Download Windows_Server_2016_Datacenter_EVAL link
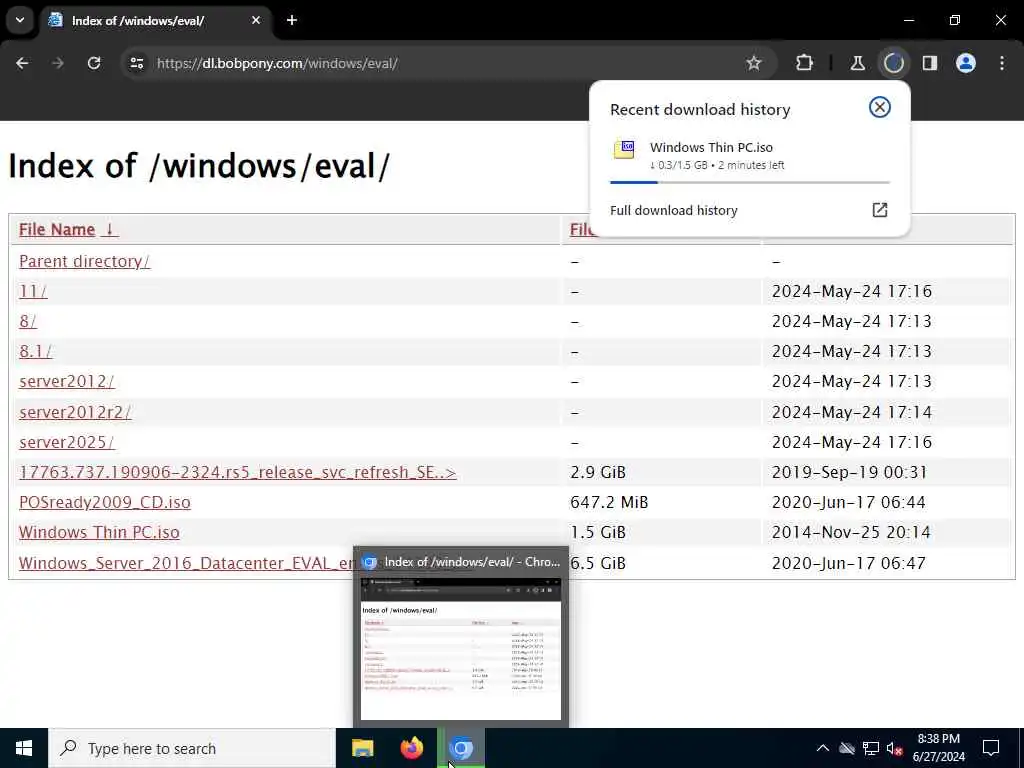The image size is (1024, 768). [186, 563]
